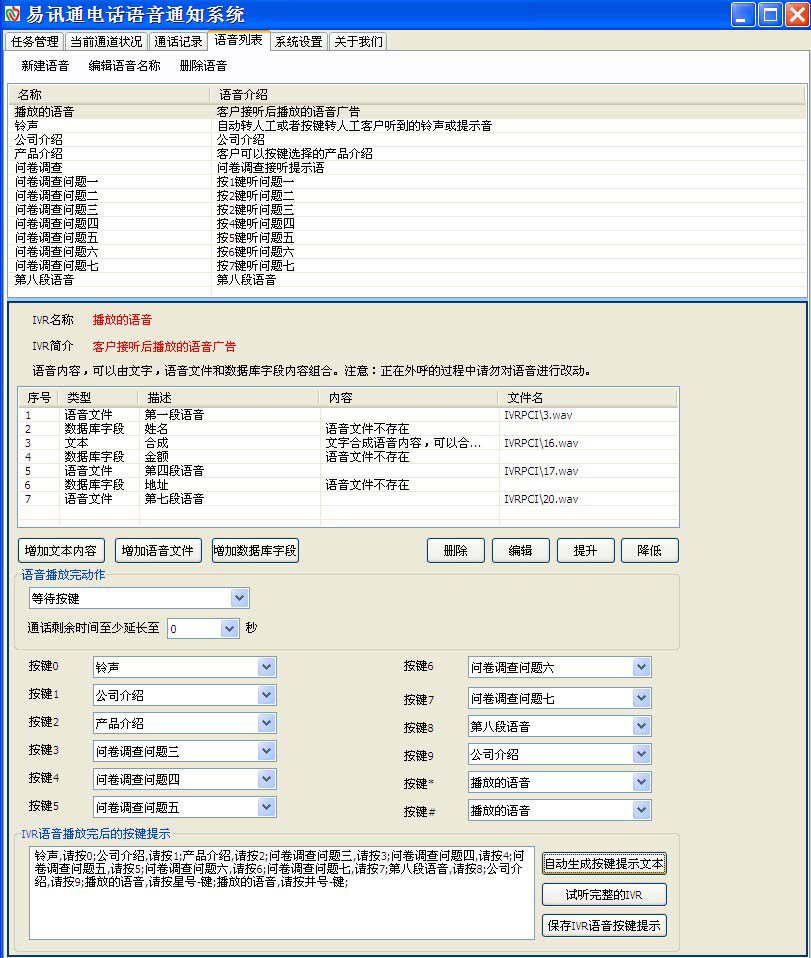Click the app icon in title bar
The width and height of the screenshot is (811, 958).
point(12,14)
